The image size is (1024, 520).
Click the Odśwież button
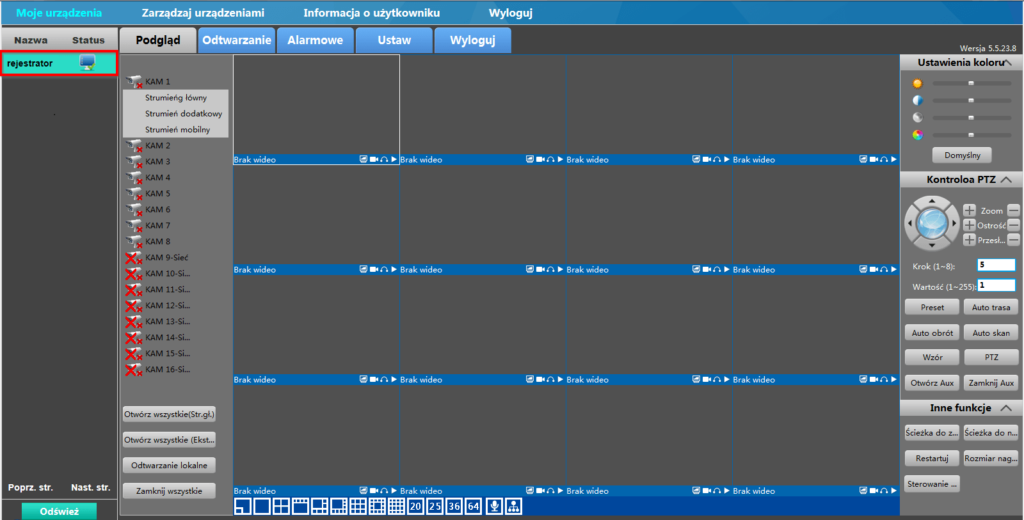[x=59, y=511]
